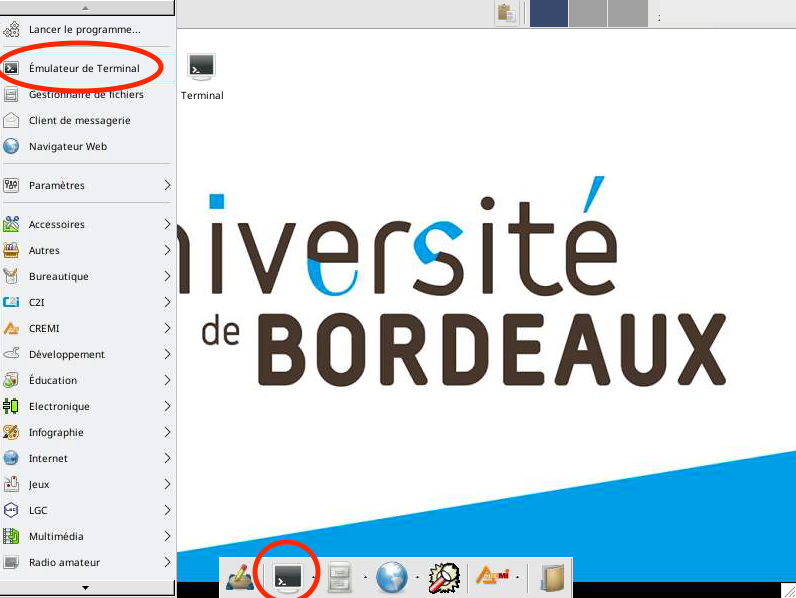Open the home folder icon in dock
Screen dimensions: 796x598
pos(550,577)
